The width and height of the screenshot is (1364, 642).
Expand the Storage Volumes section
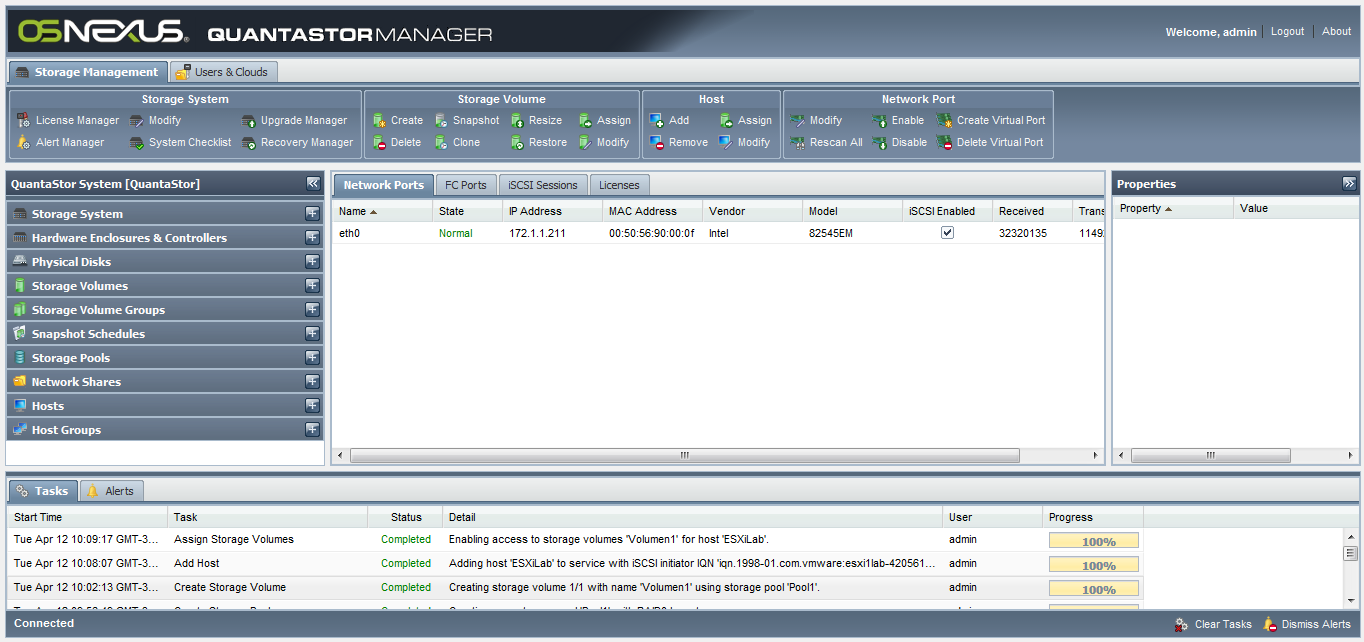[313, 285]
